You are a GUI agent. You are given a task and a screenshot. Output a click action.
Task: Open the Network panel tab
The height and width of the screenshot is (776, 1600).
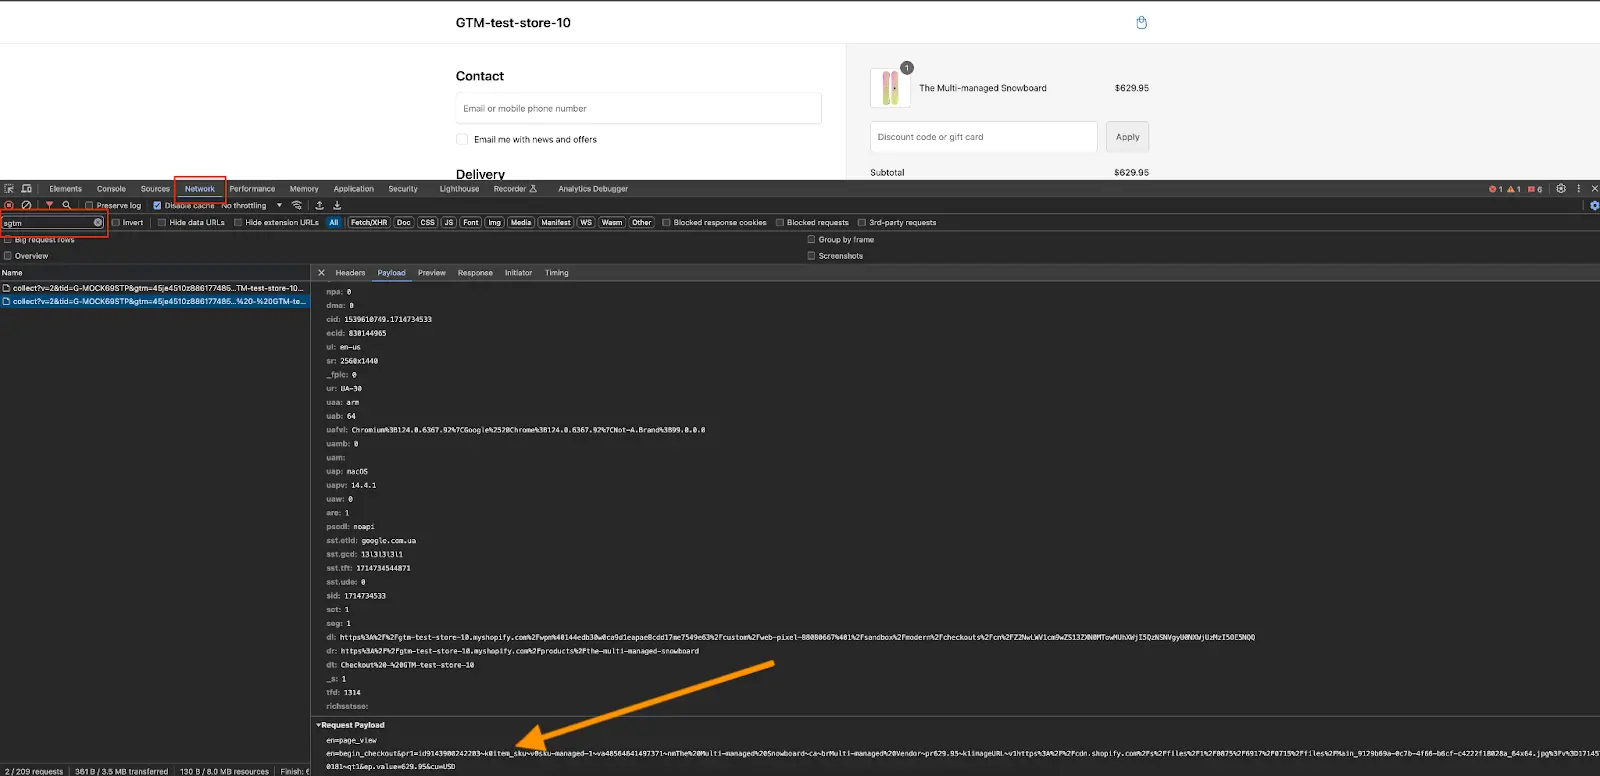pyautogui.click(x=200, y=189)
